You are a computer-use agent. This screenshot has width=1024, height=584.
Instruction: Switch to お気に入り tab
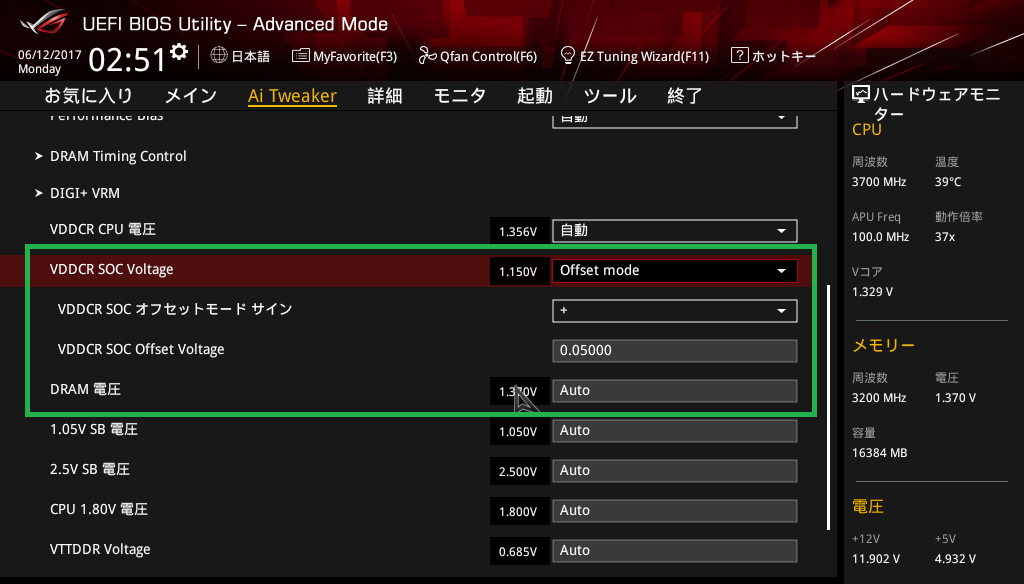click(89, 96)
